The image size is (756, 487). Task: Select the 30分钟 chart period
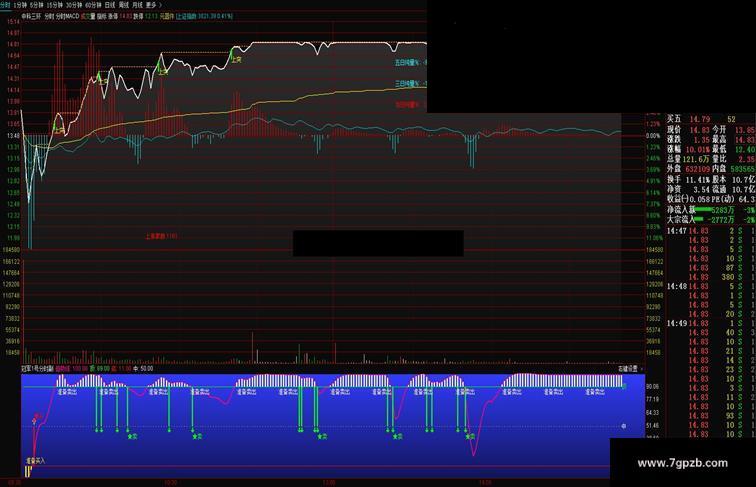pos(74,5)
